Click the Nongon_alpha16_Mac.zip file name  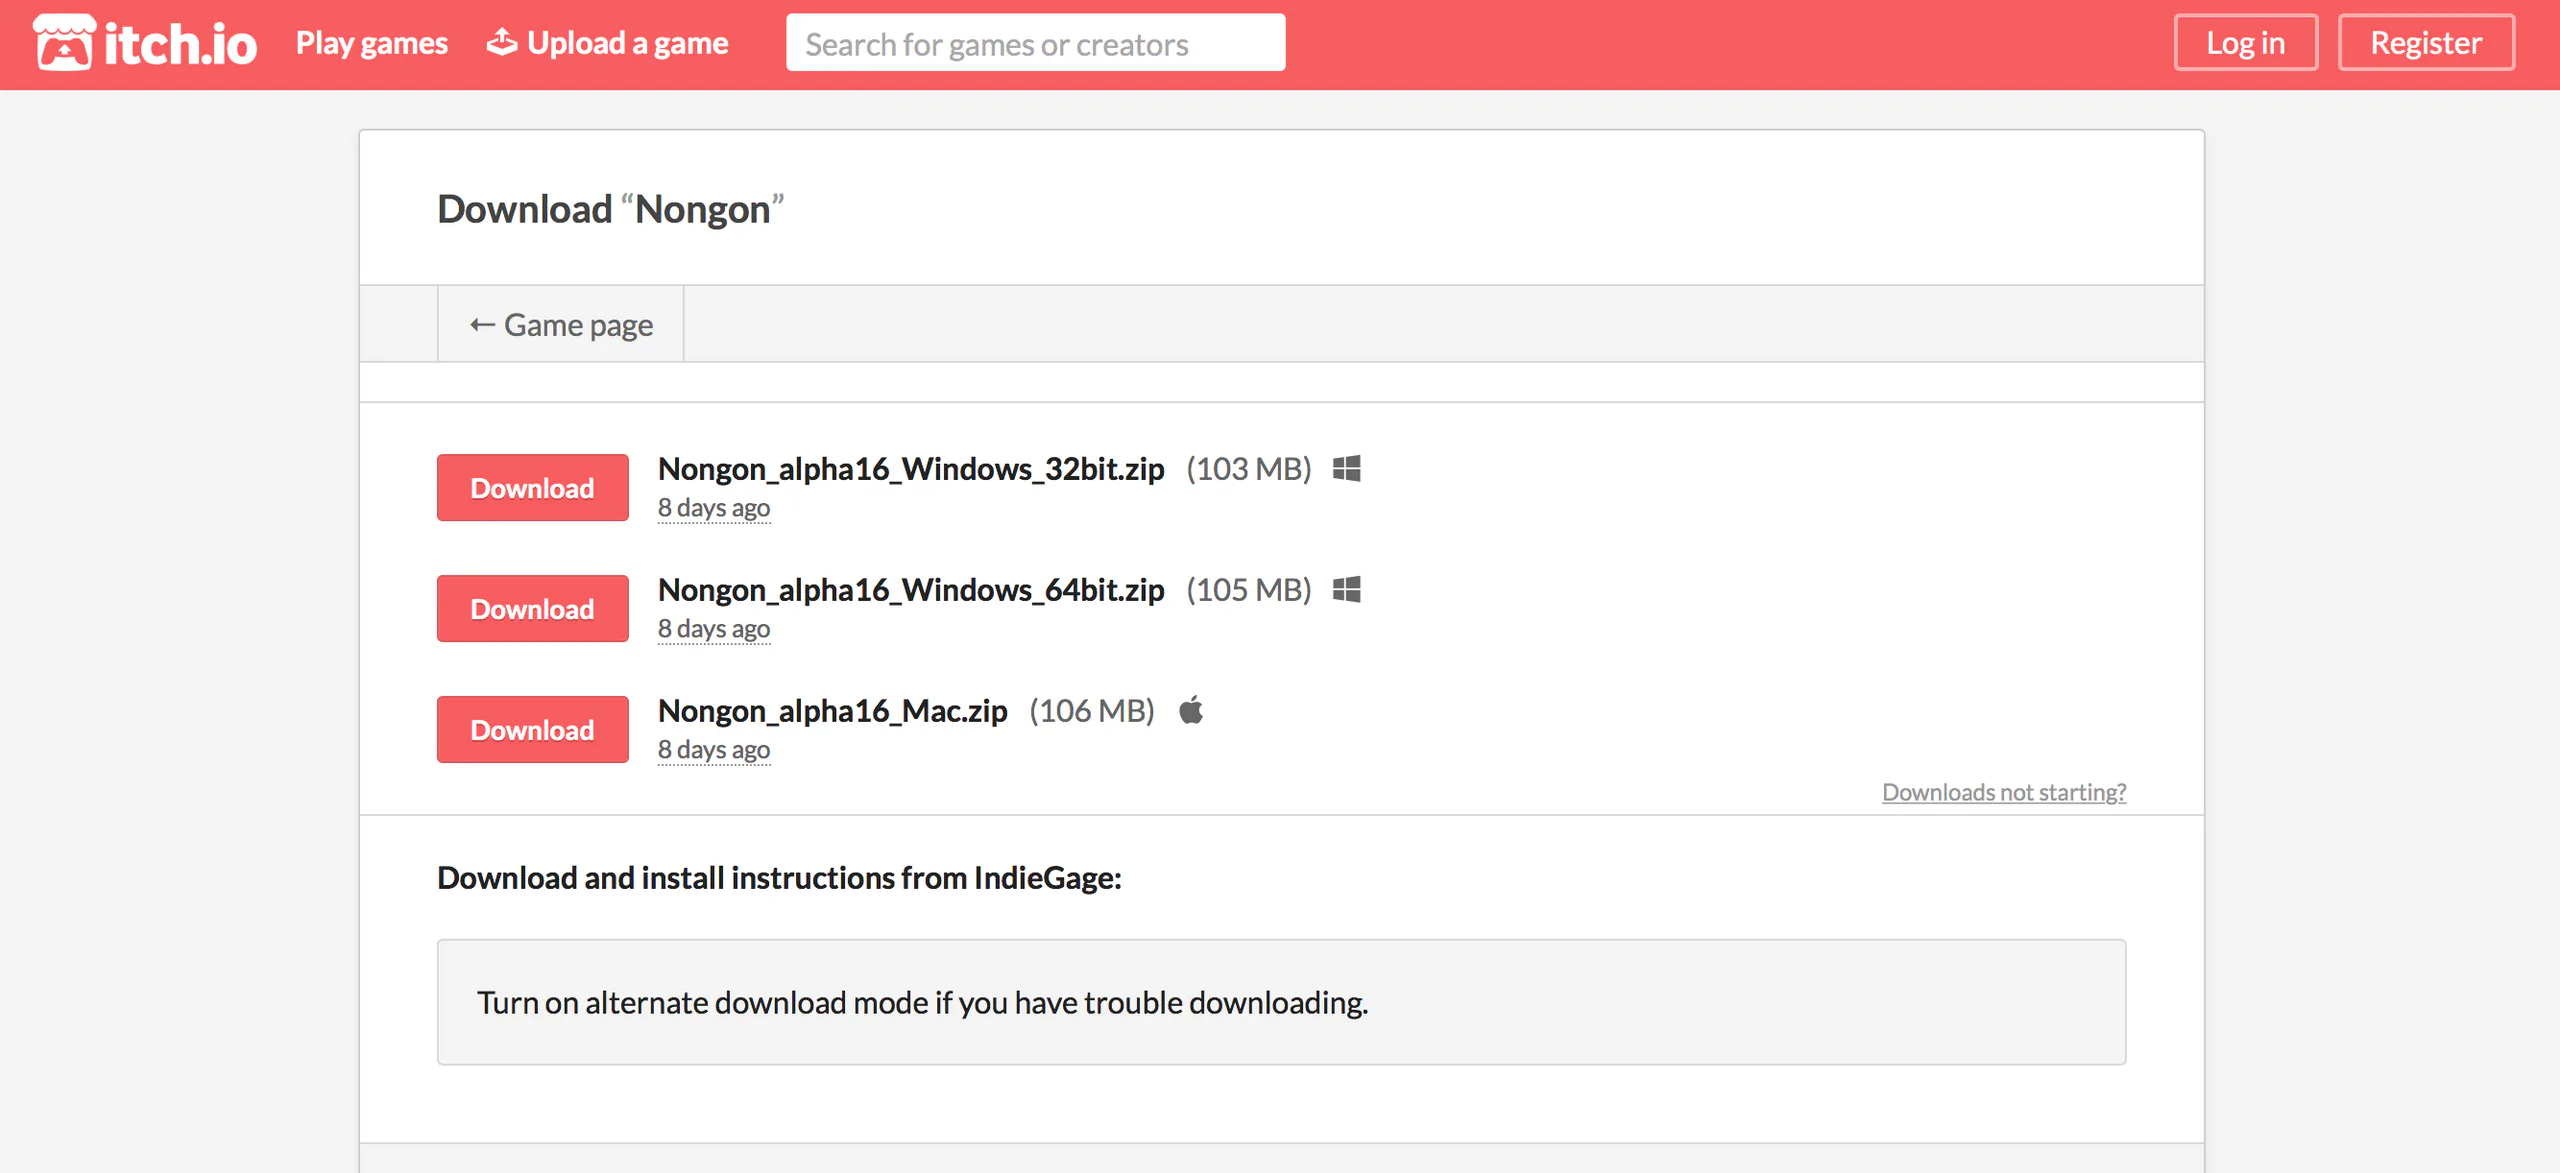(x=833, y=711)
